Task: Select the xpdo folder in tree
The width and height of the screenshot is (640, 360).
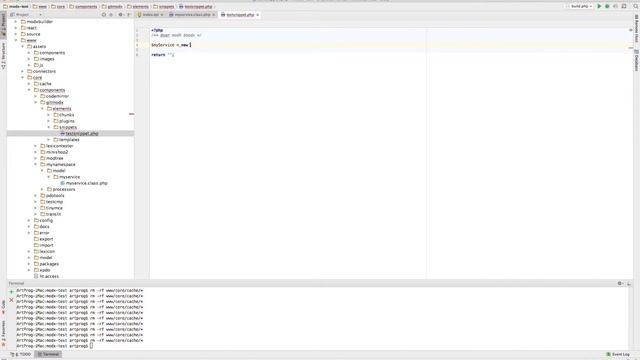Action: (42, 270)
